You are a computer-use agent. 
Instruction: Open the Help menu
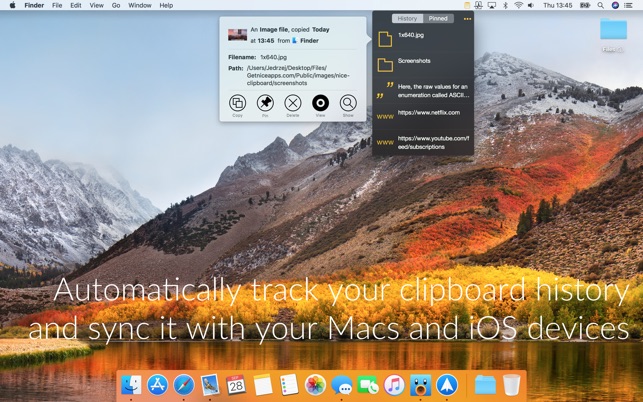pyautogui.click(x=166, y=5)
